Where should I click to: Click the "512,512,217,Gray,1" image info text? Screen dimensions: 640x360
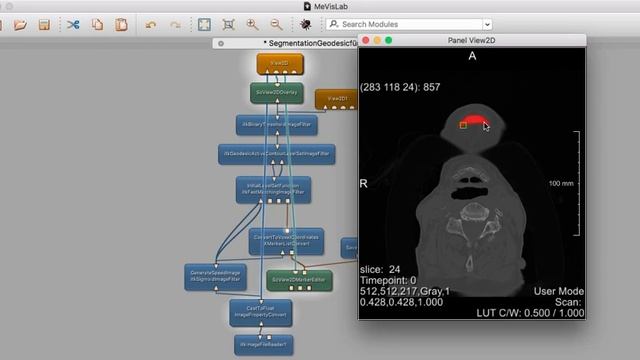tap(404, 291)
